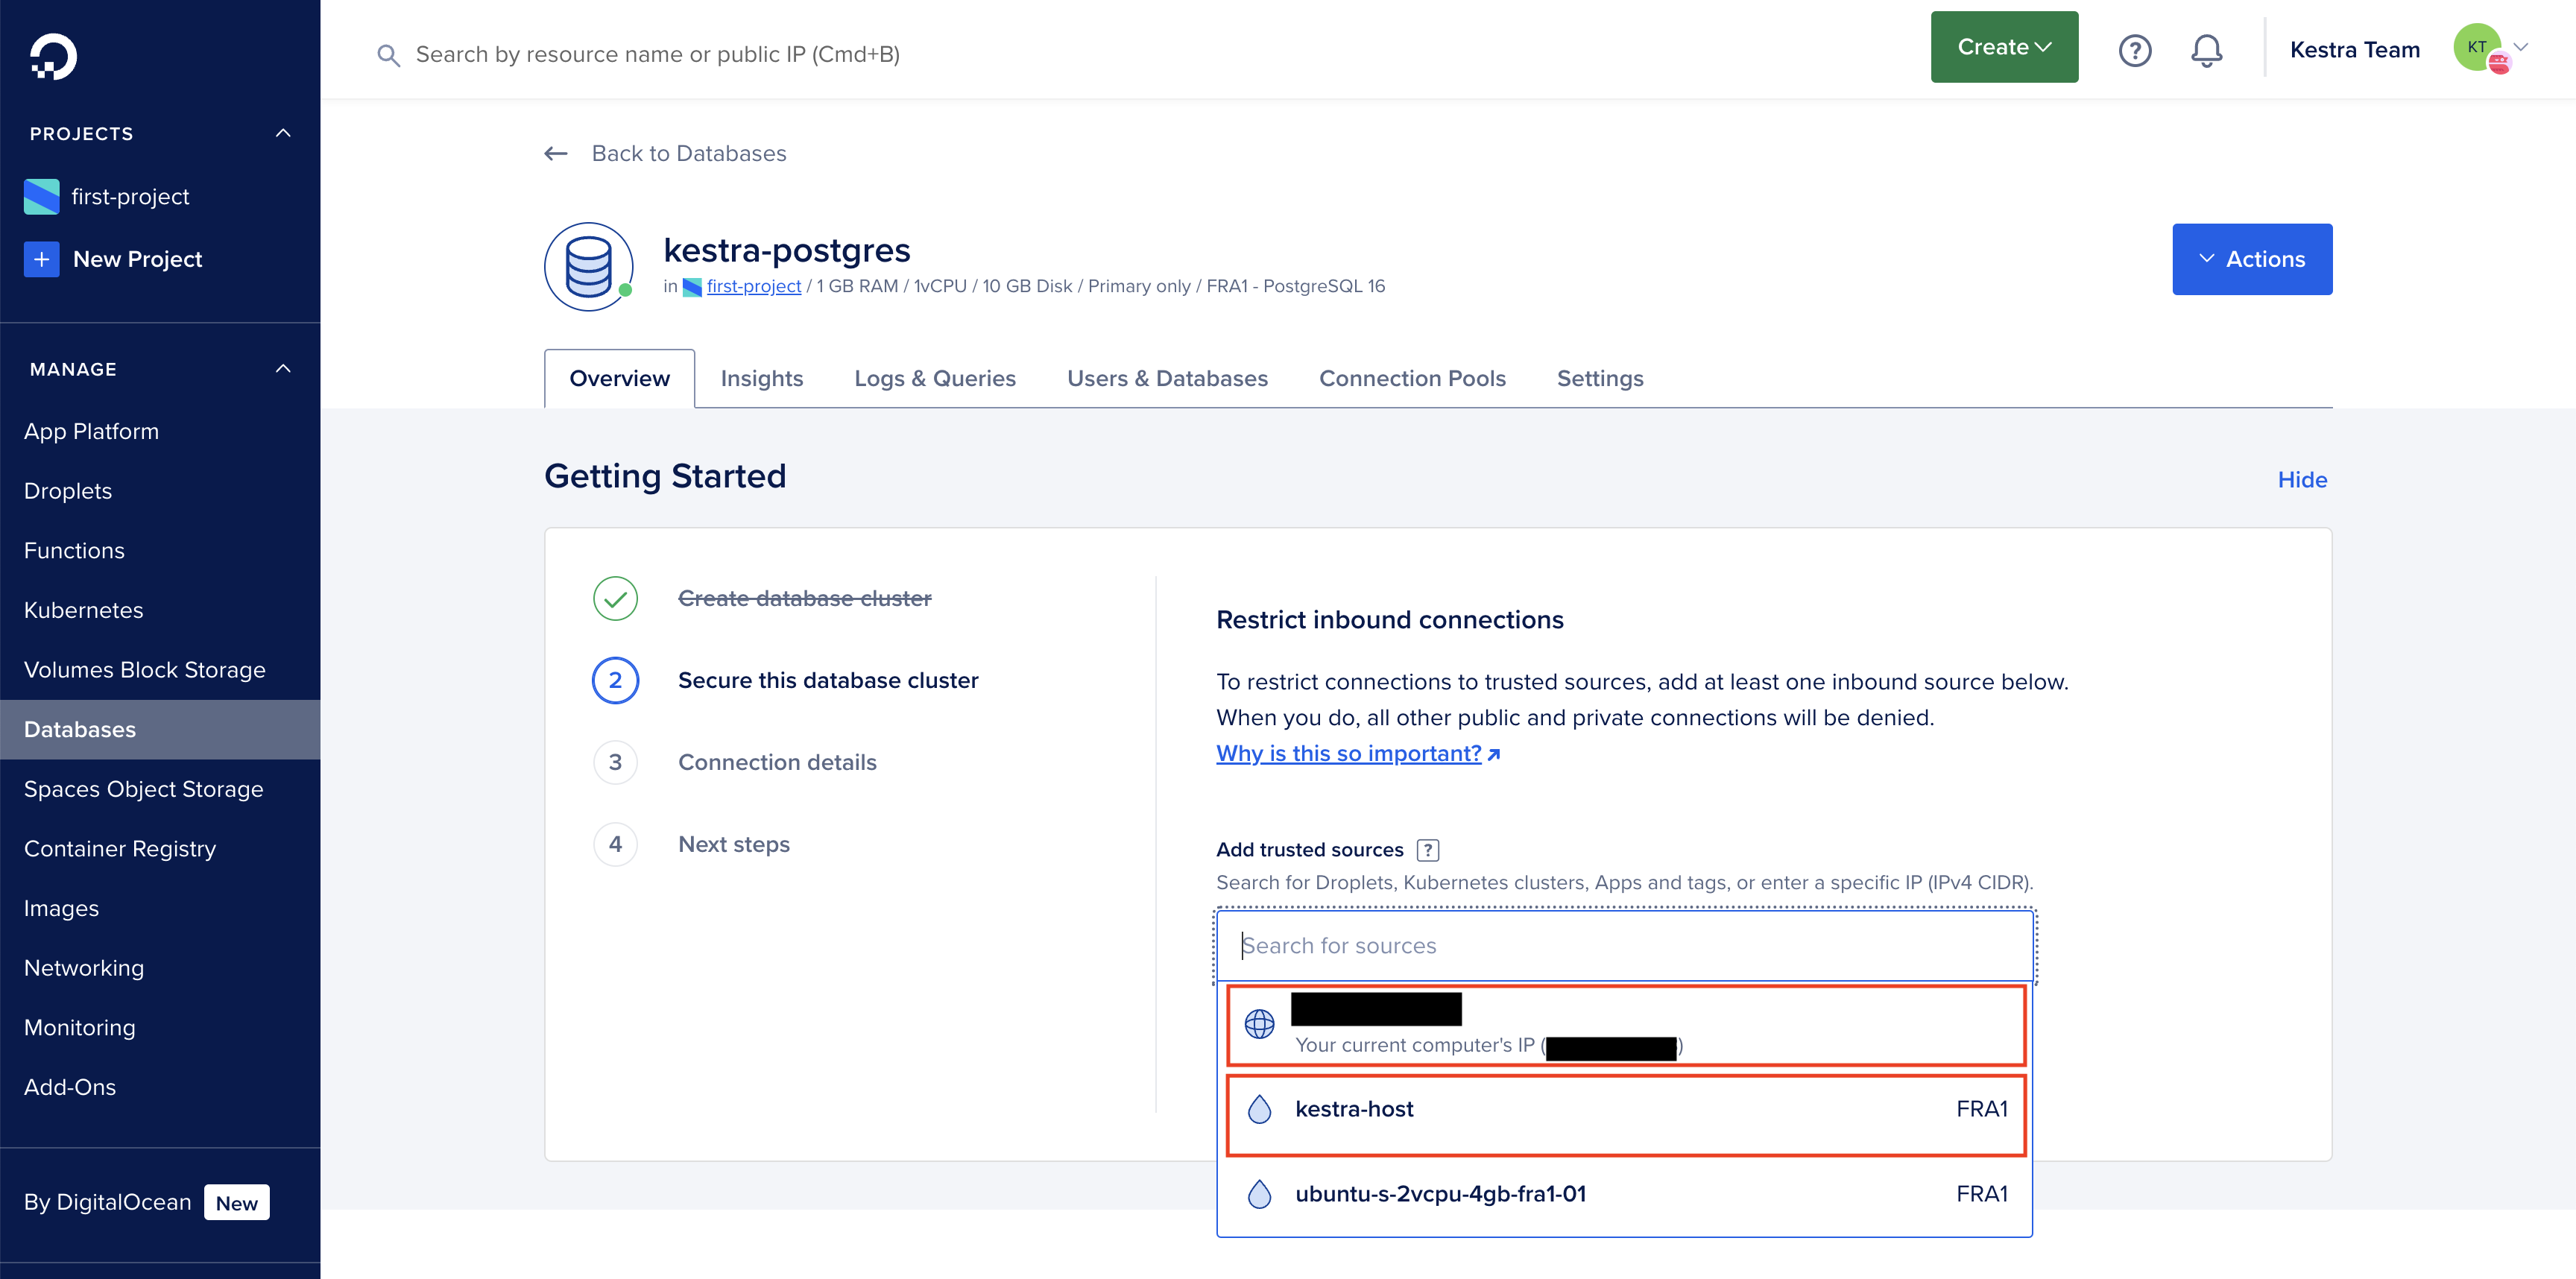Select step 2 Secure this database cluster
The height and width of the screenshot is (1279, 2576).
point(827,680)
